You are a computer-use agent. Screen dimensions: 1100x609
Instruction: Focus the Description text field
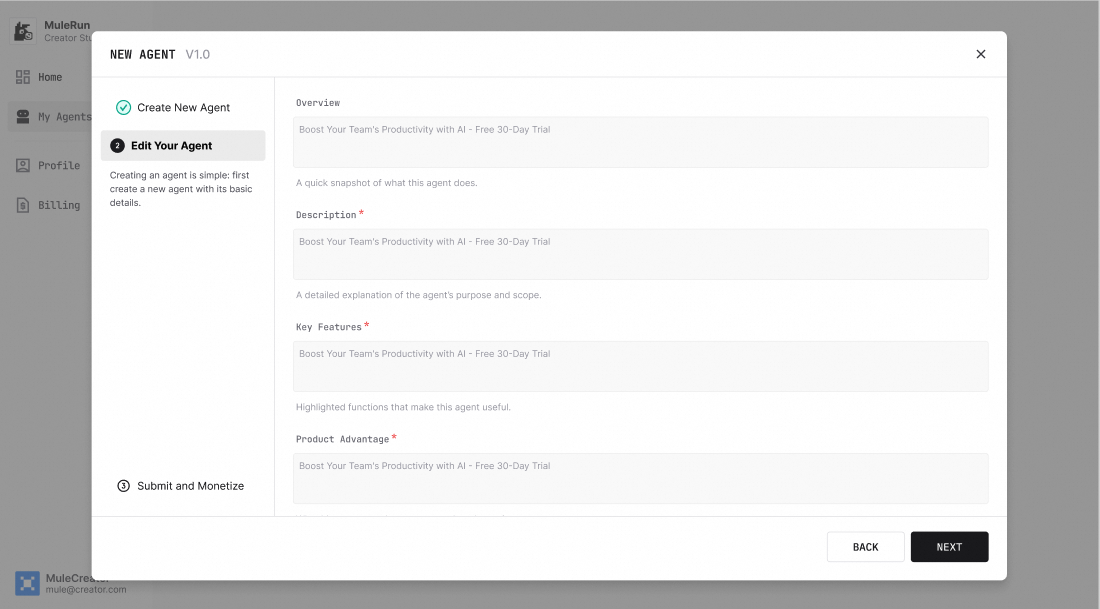(640, 255)
